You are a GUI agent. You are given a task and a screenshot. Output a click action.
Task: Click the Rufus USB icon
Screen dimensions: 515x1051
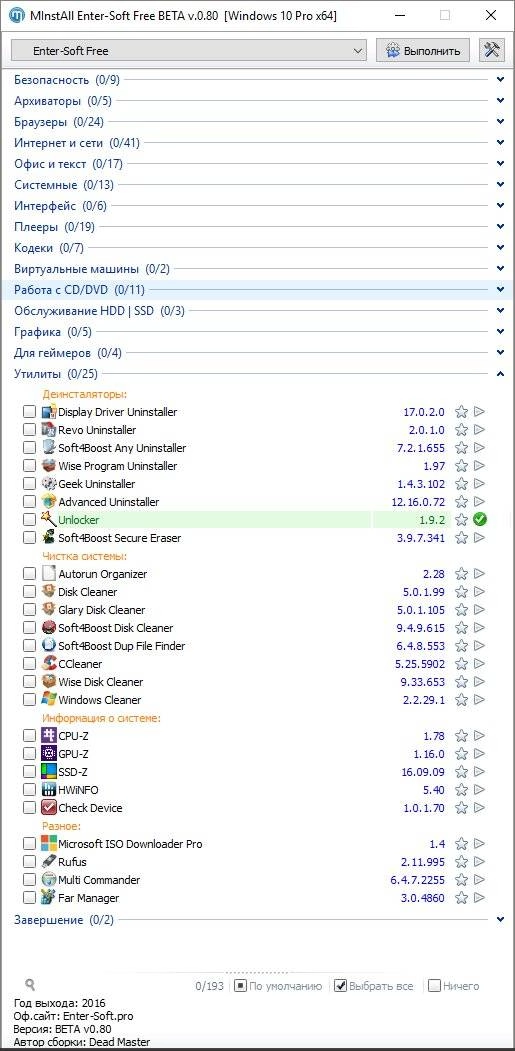coord(49,861)
